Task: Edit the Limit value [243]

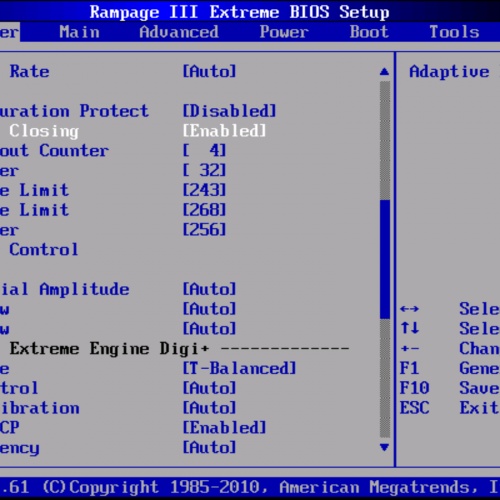Action: (204, 190)
